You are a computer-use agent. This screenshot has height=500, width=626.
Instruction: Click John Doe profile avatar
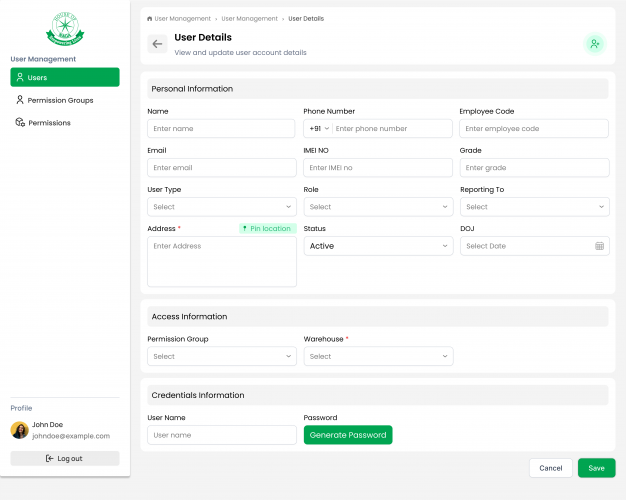tap(20, 430)
